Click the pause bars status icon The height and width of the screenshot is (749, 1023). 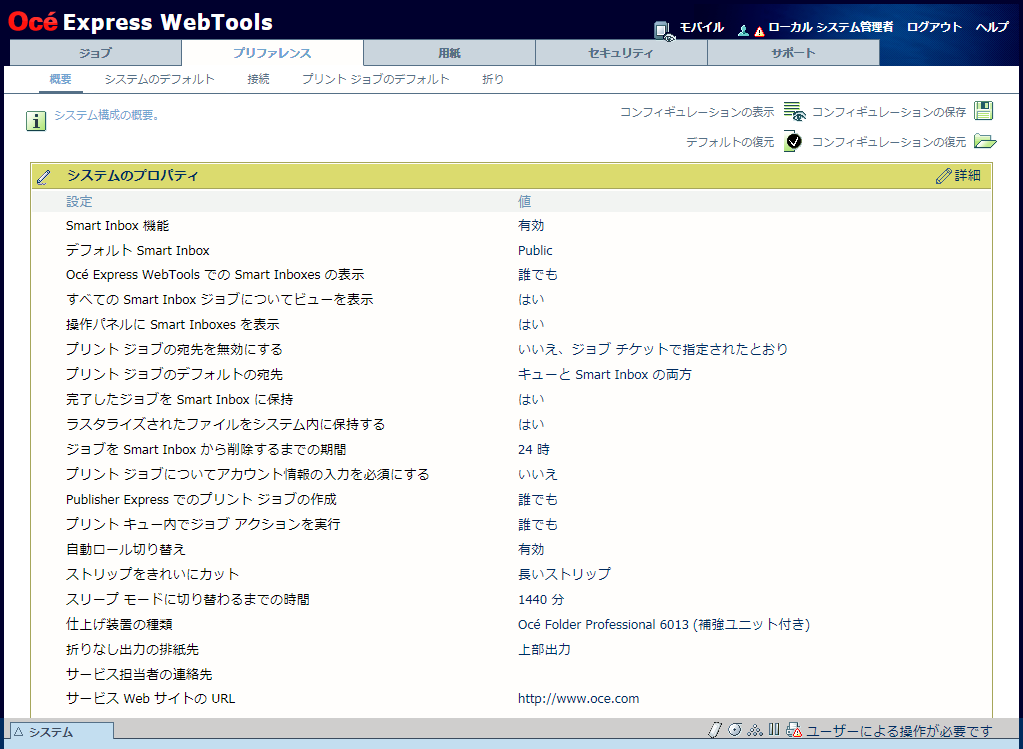point(774,729)
